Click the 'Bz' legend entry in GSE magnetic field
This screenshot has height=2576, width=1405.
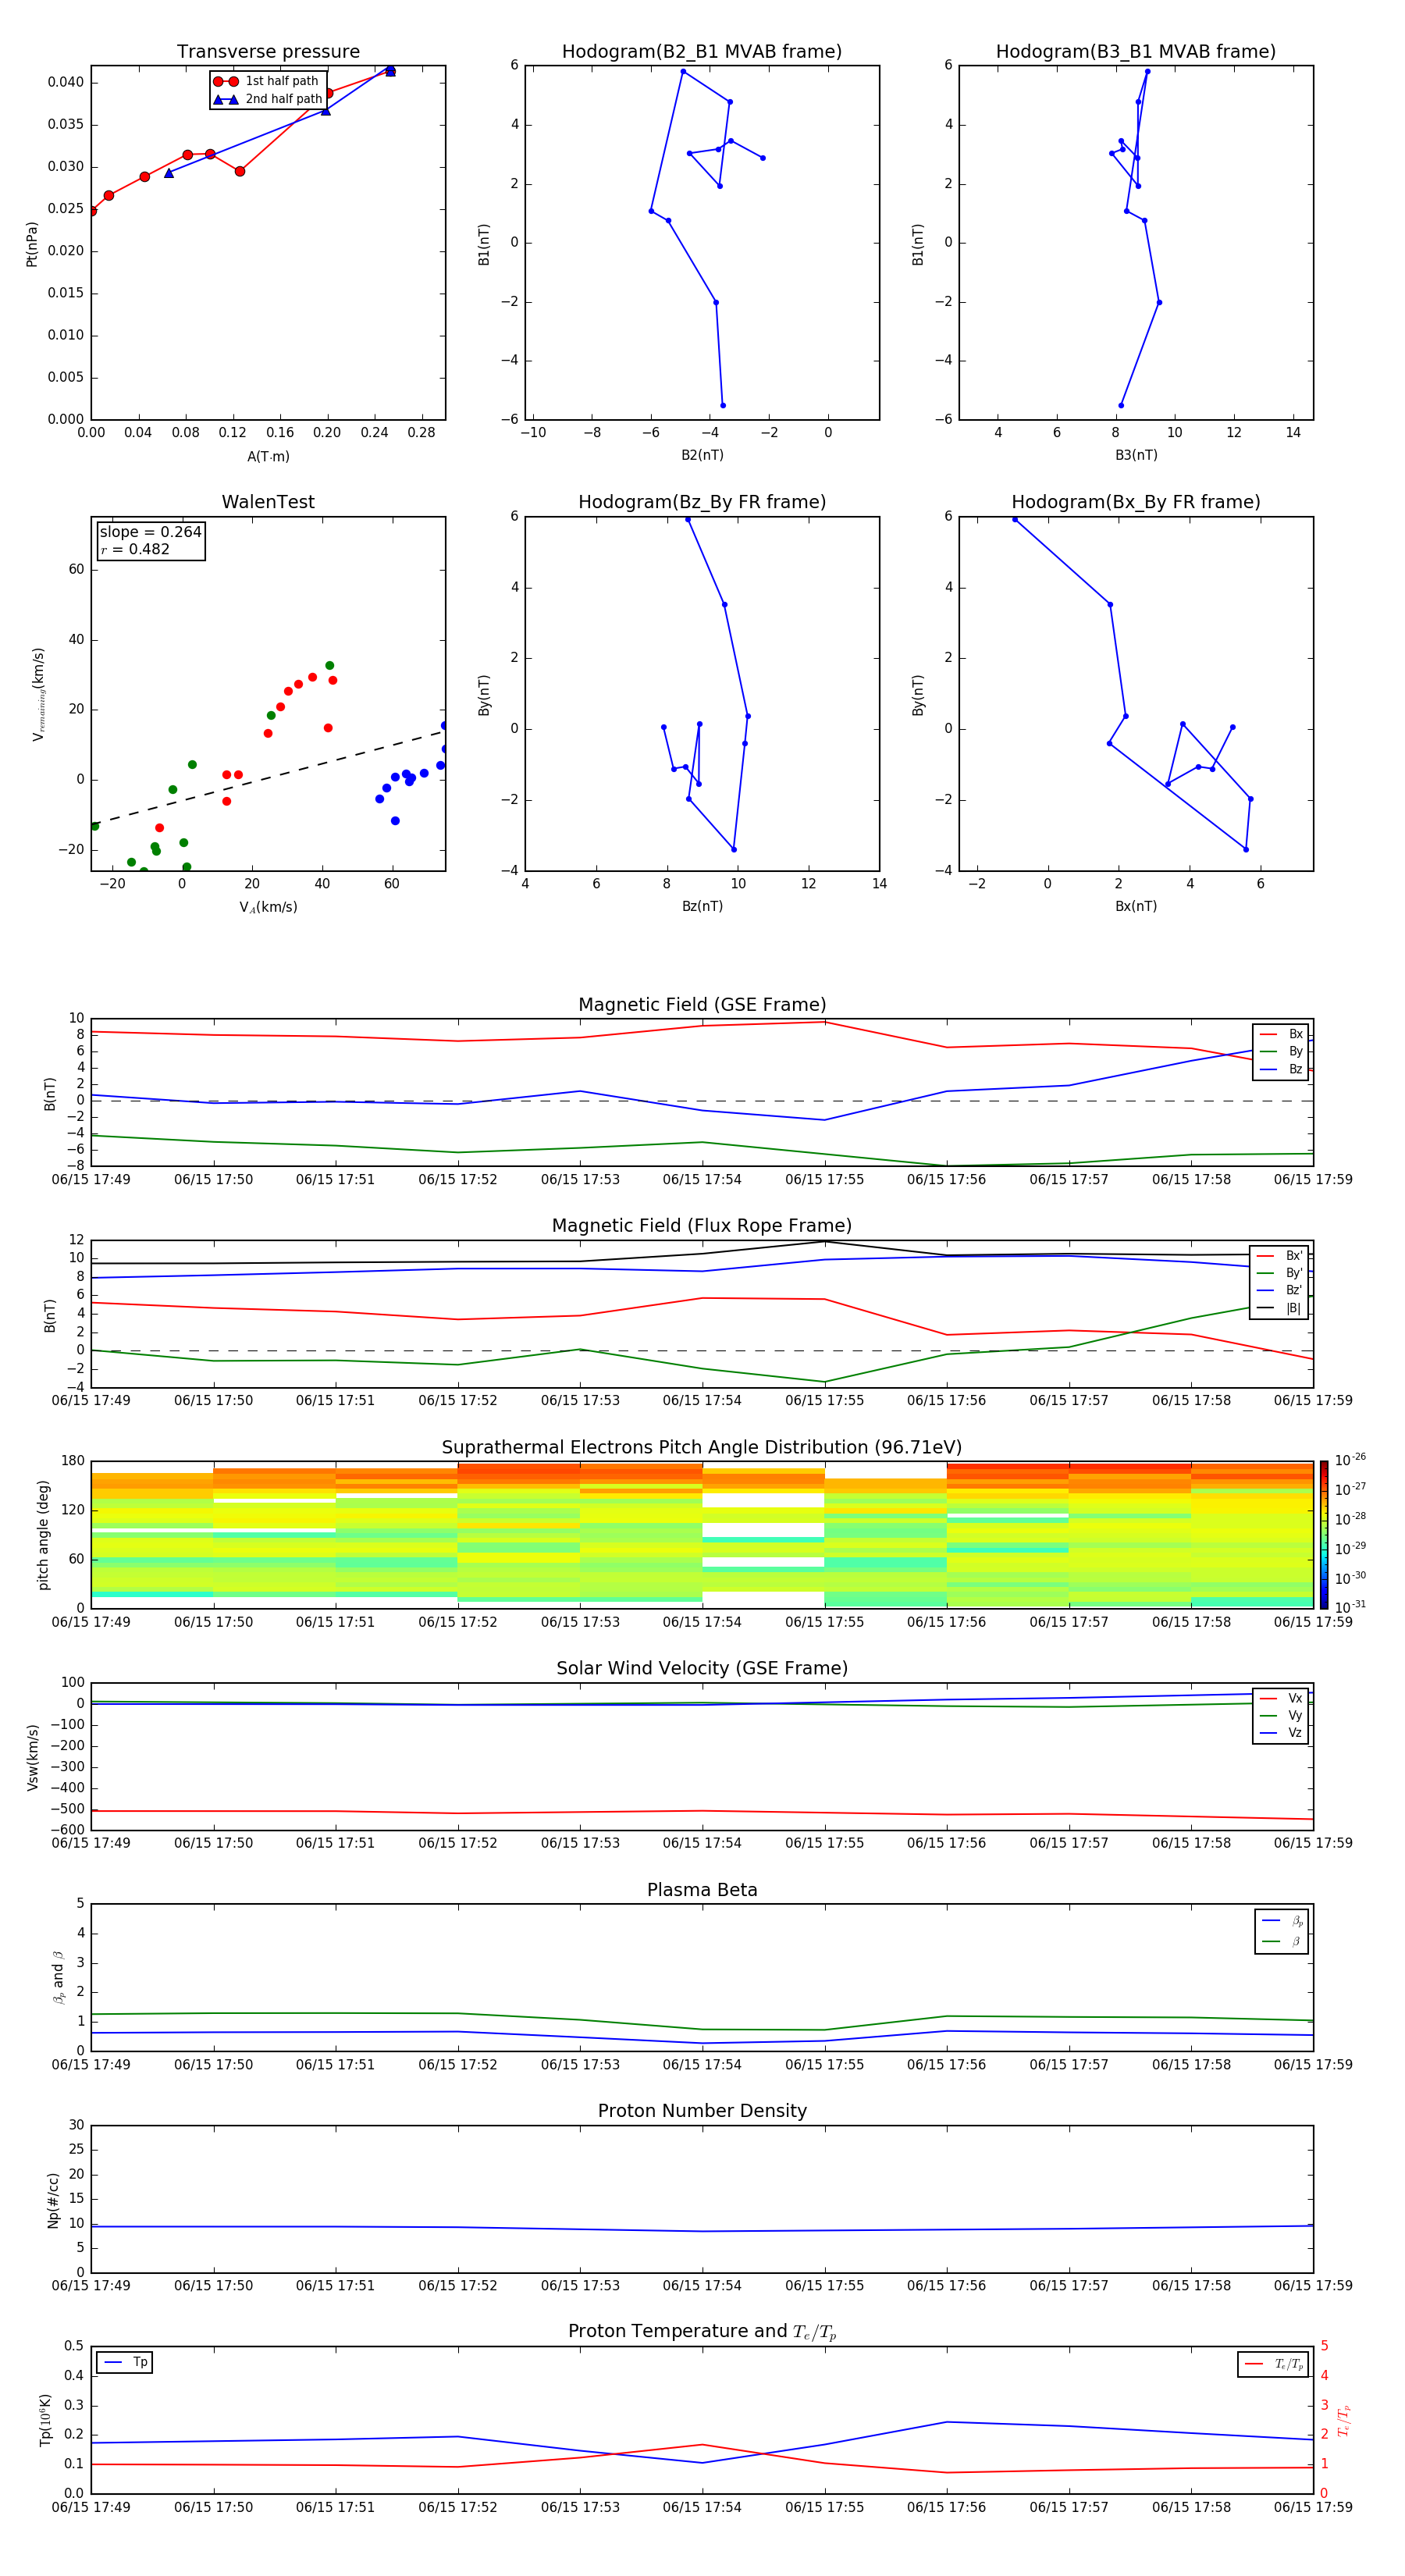pyautogui.click(x=1281, y=1069)
